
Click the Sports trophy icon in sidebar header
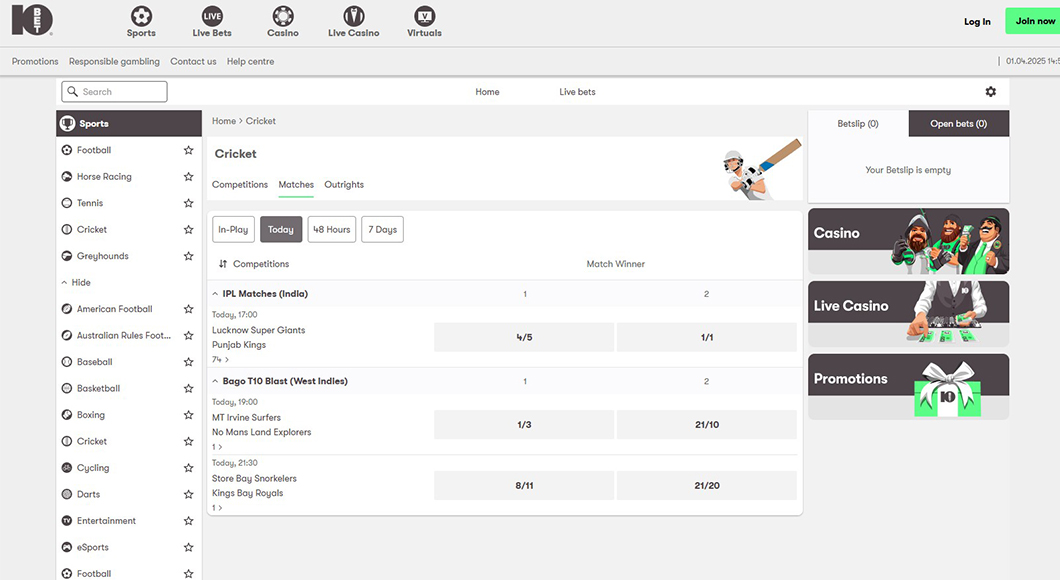pyautogui.click(x=68, y=124)
